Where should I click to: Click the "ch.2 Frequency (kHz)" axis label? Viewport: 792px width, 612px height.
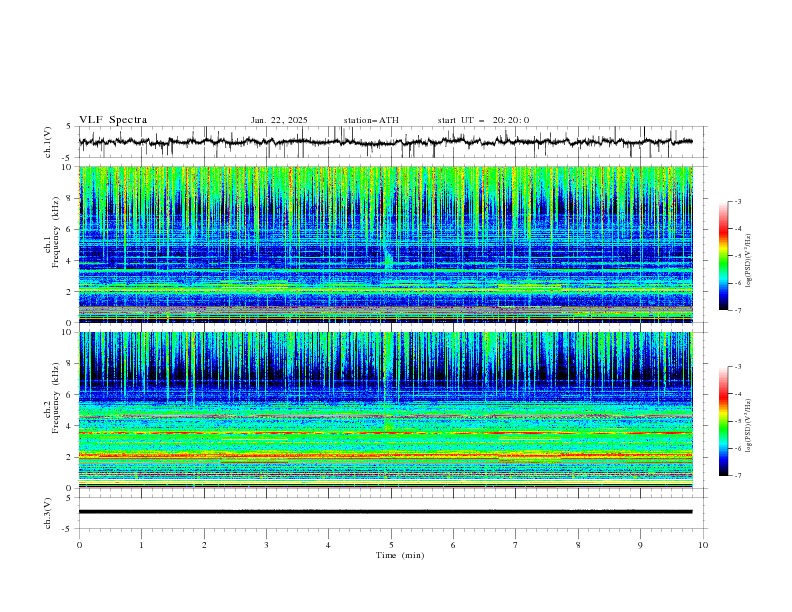click(52, 397)
